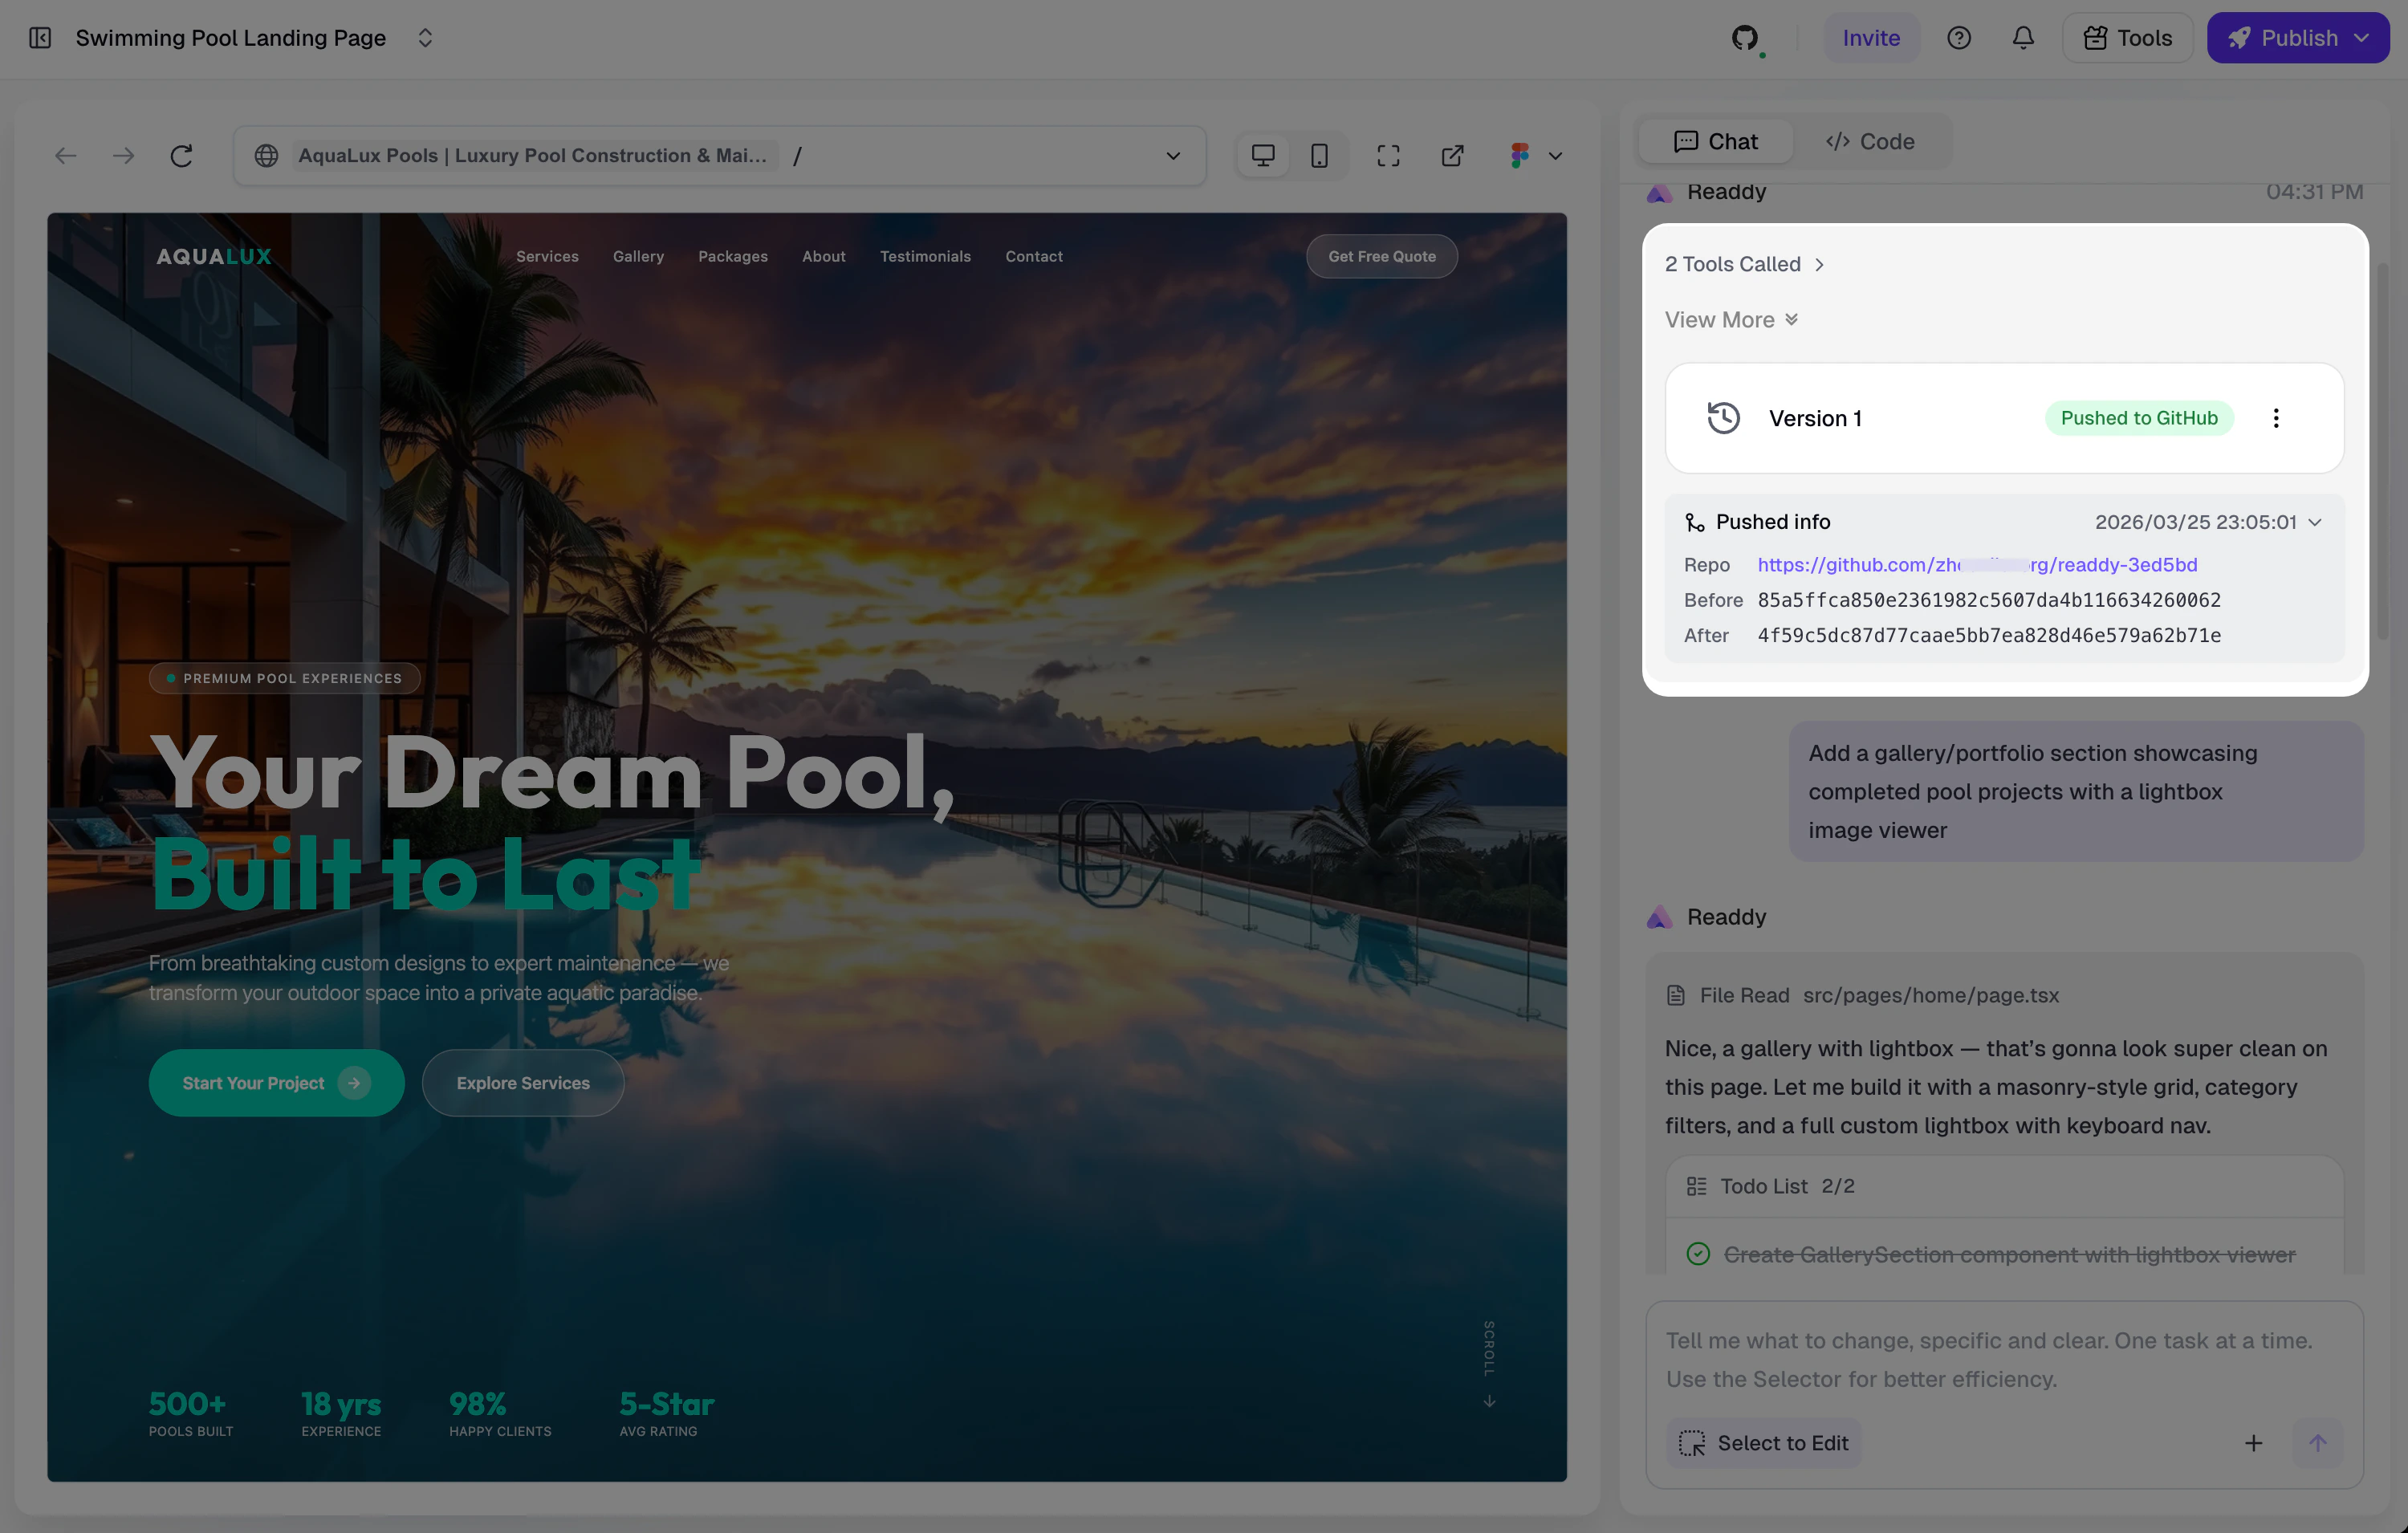Open the Figma export icon above the preview
The image size is (2408, 1533).
(1521, 155)
